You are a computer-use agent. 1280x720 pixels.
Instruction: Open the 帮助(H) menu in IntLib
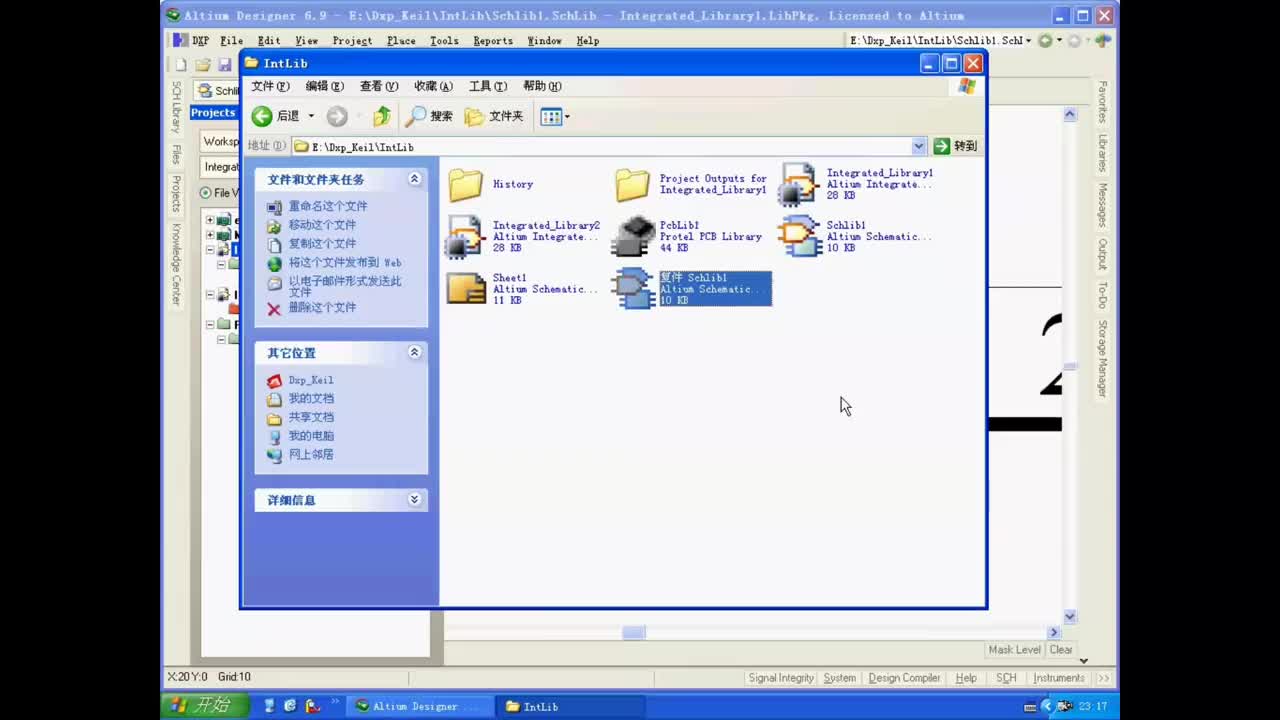pos(541,86)
